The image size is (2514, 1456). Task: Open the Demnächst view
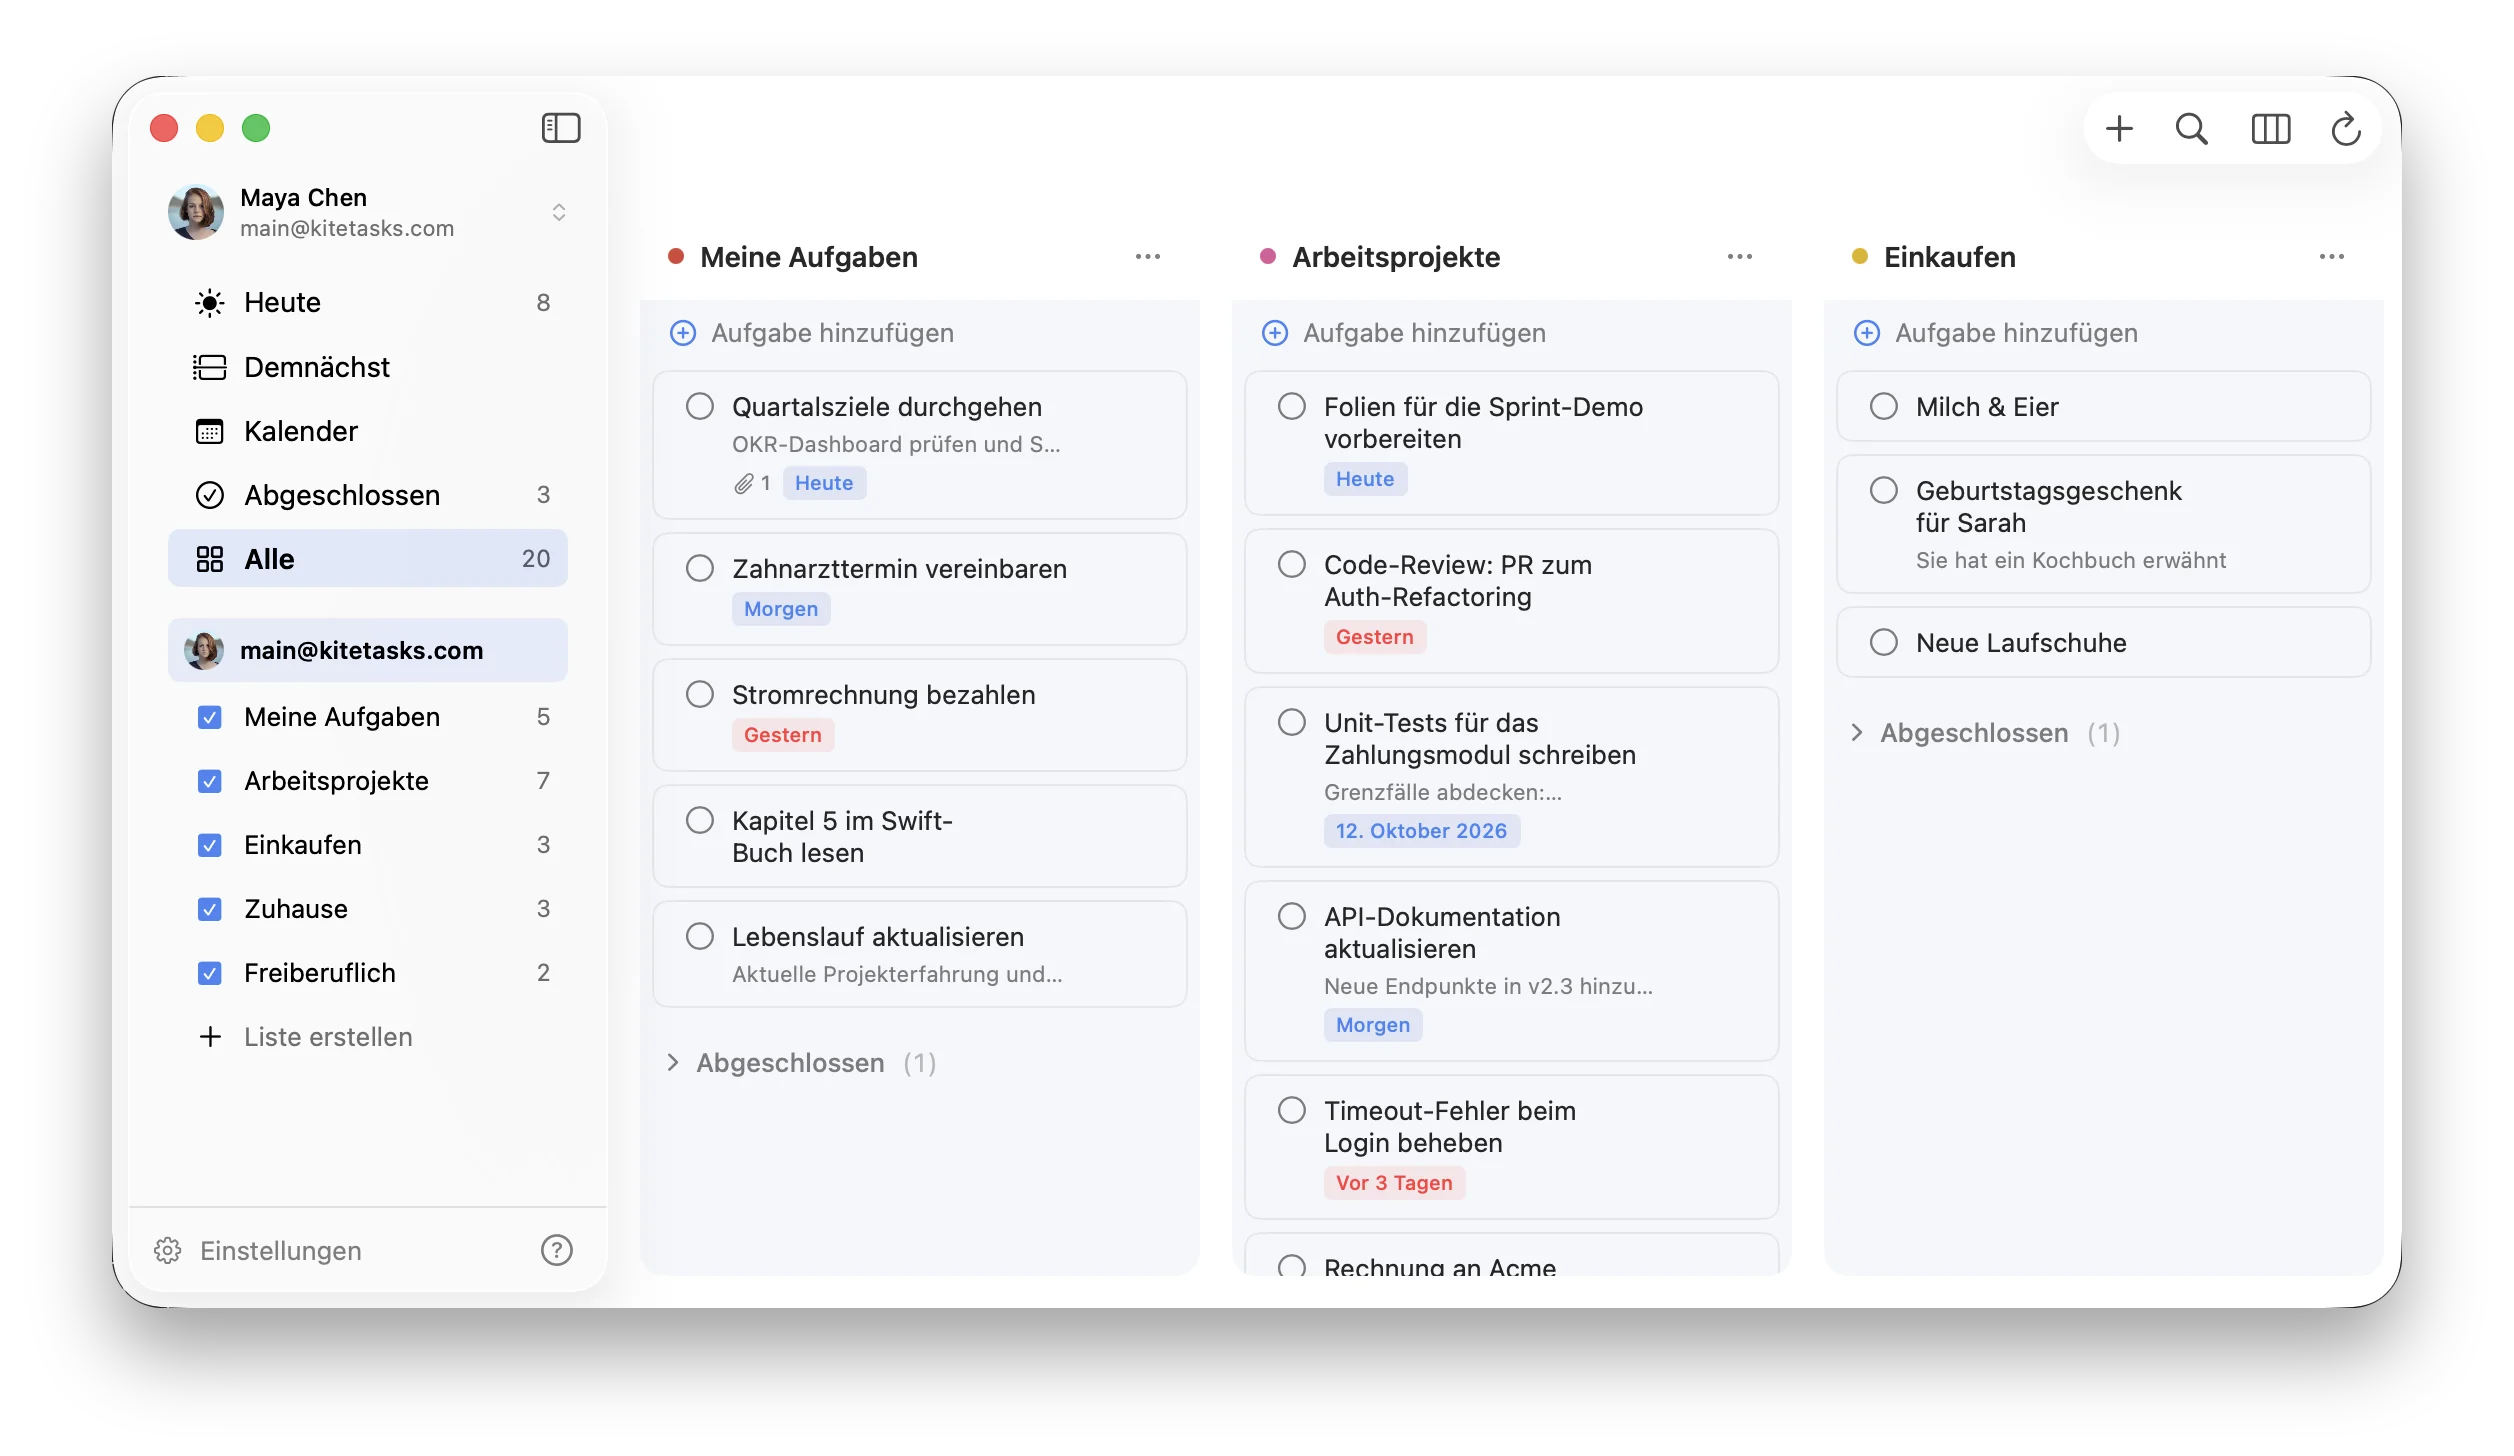pos(368,367)
